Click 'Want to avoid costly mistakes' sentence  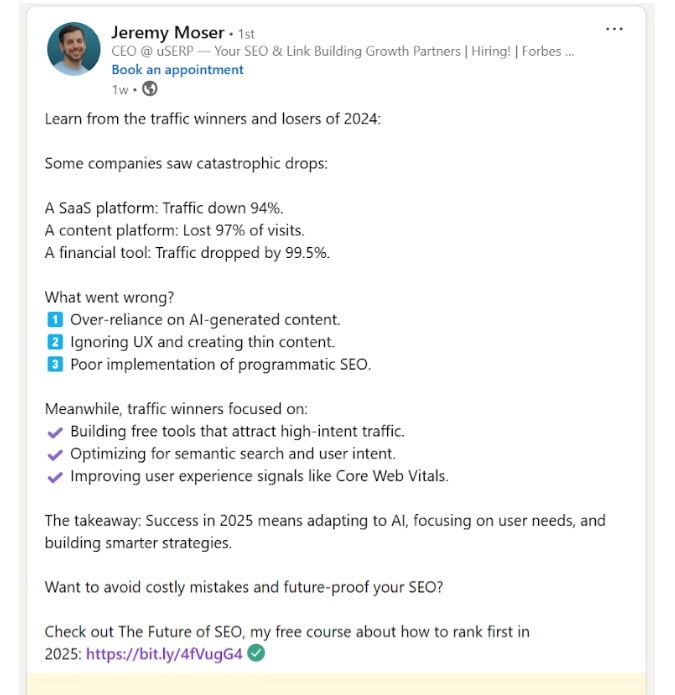point(242,587)
